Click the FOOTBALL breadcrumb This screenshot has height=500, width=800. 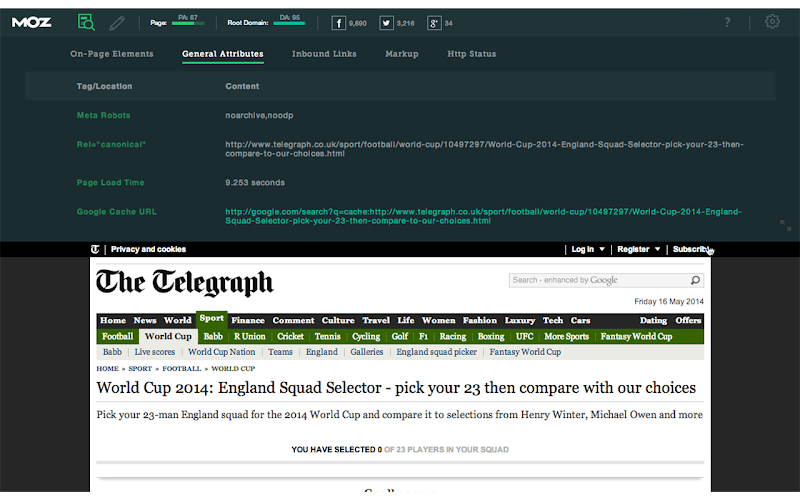181,368
